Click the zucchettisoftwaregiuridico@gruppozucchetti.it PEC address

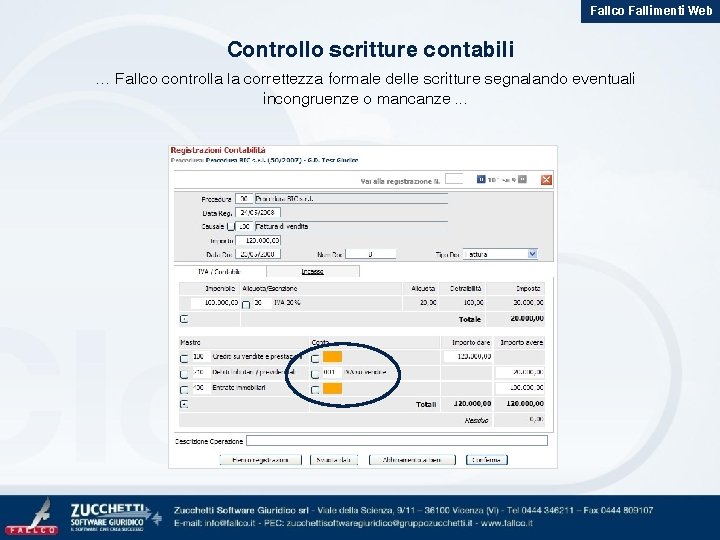point(380,523)
